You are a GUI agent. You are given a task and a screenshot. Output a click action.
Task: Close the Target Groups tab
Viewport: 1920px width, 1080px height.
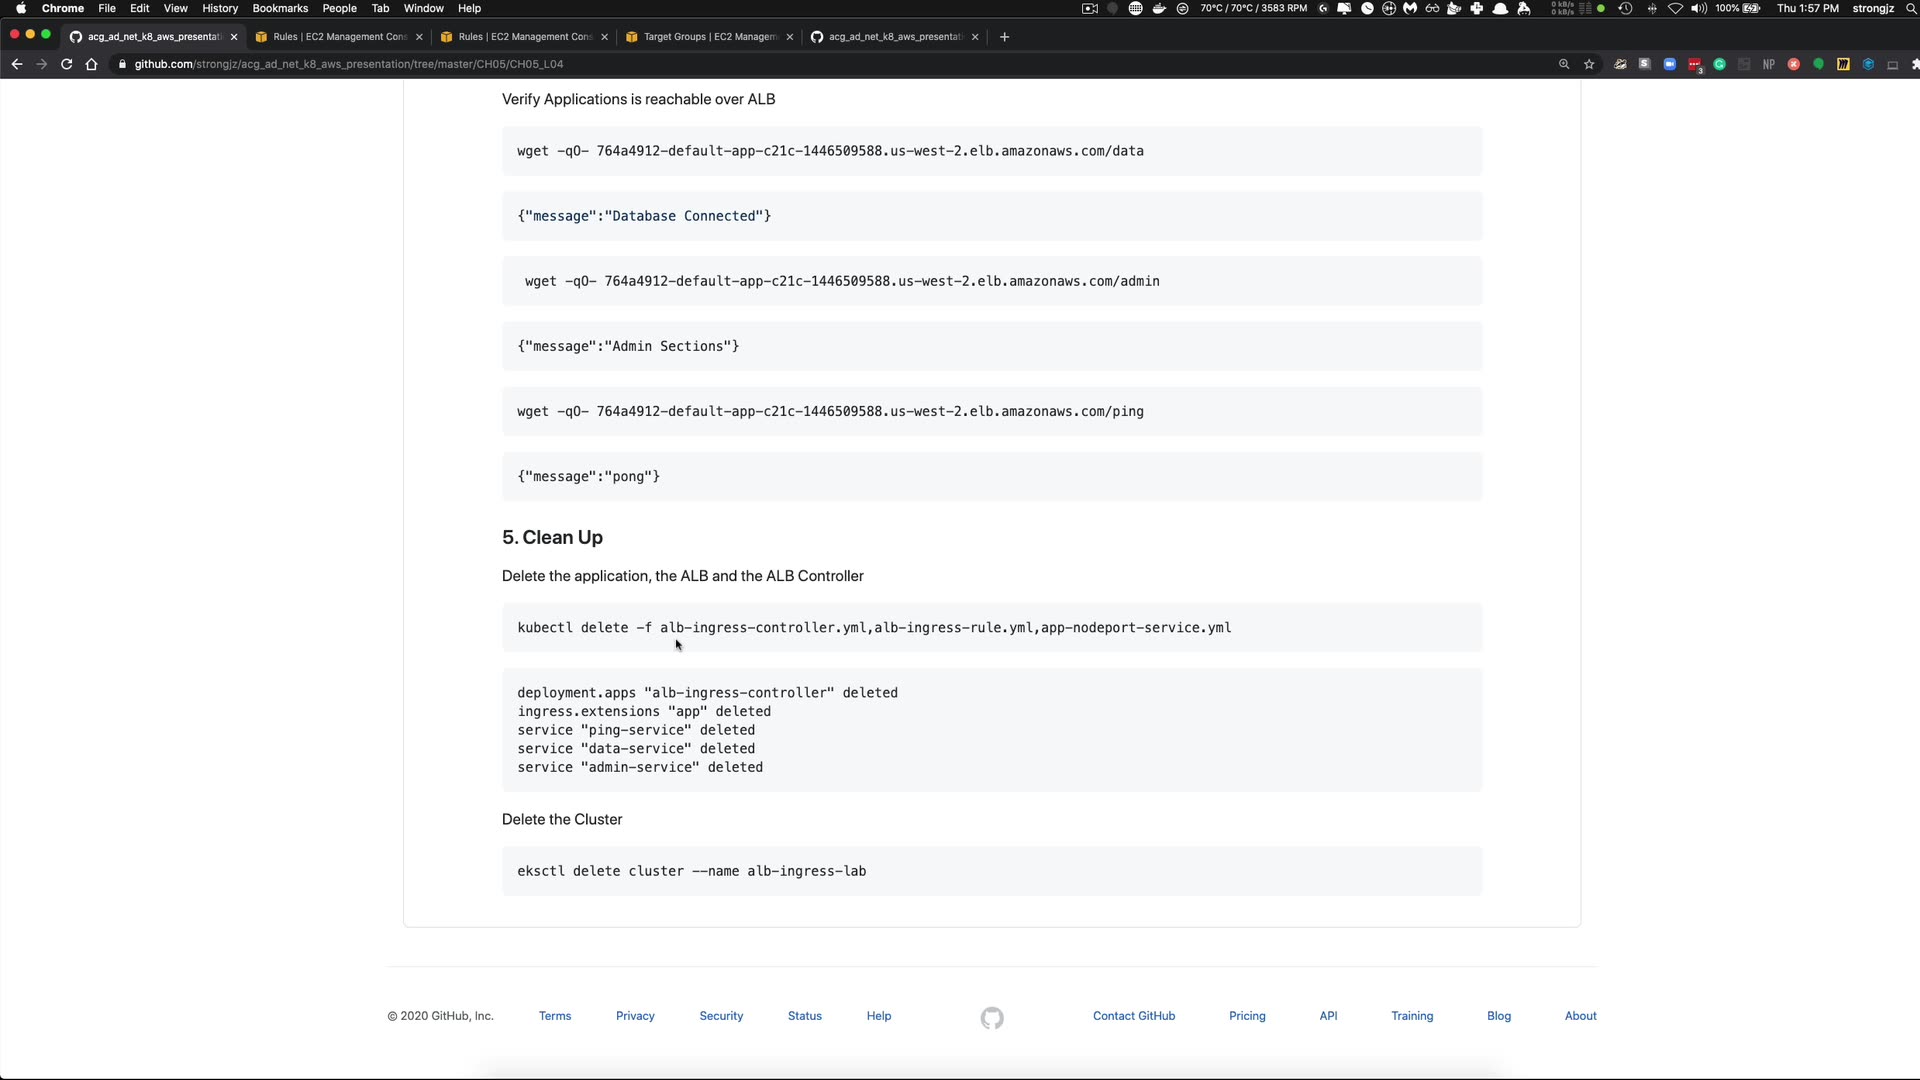coord(790,37)
